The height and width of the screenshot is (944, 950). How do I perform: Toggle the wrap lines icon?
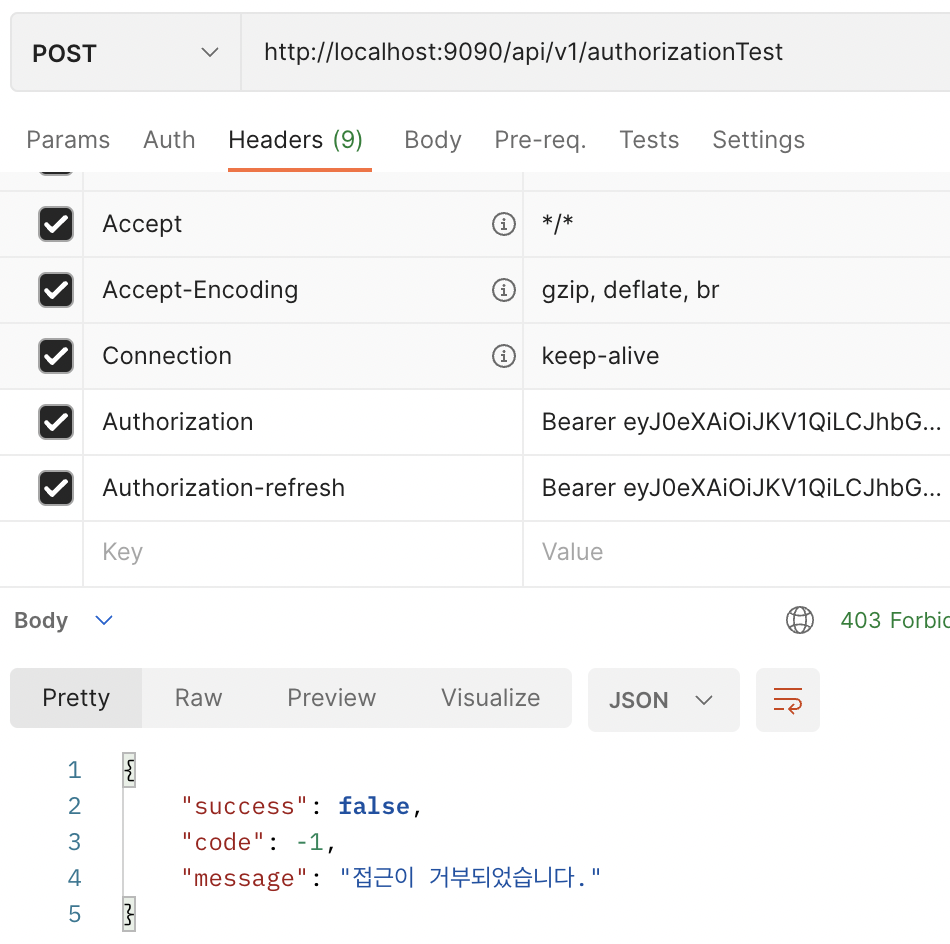click(x=788, y=700)
